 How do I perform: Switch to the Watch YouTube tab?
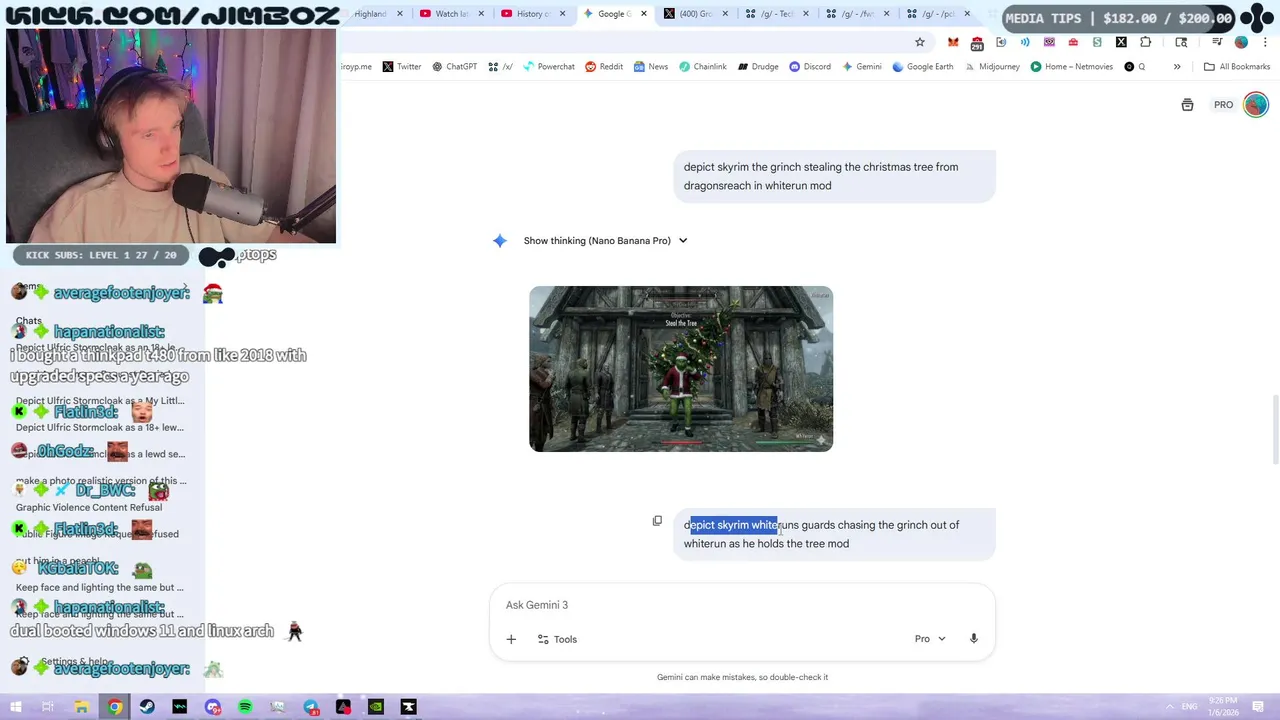point(452,14)
